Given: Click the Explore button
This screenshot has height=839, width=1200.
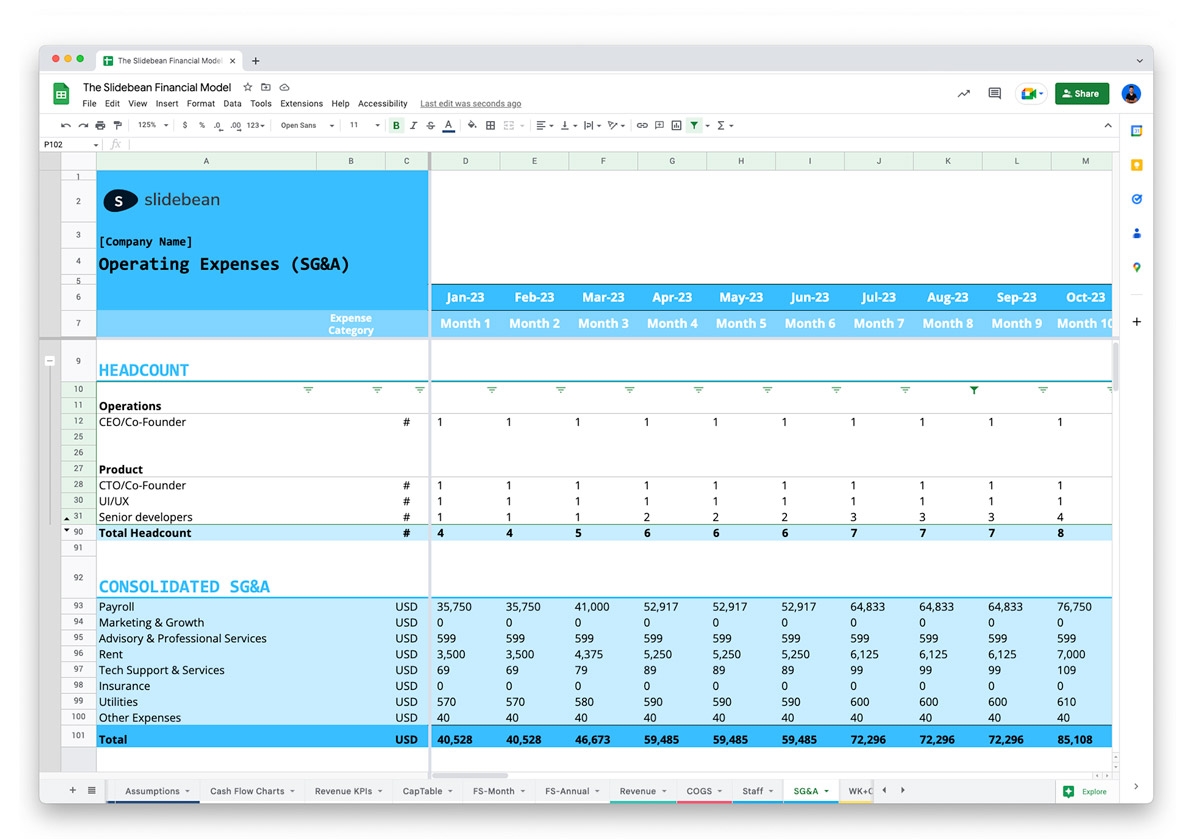Looking at the screenshot, I should (1085, 791).
